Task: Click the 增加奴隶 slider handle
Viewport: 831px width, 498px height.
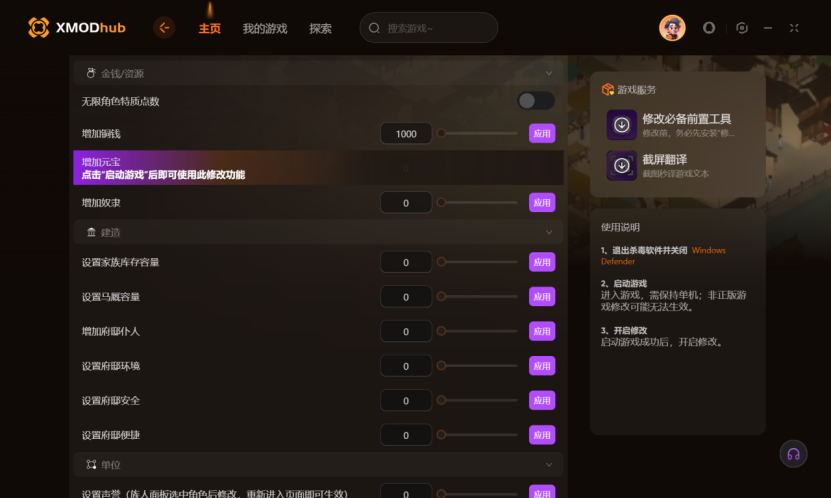Action: (441, 202)
